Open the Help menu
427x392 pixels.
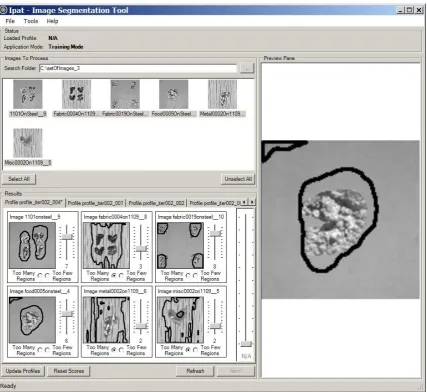(52, 21)
